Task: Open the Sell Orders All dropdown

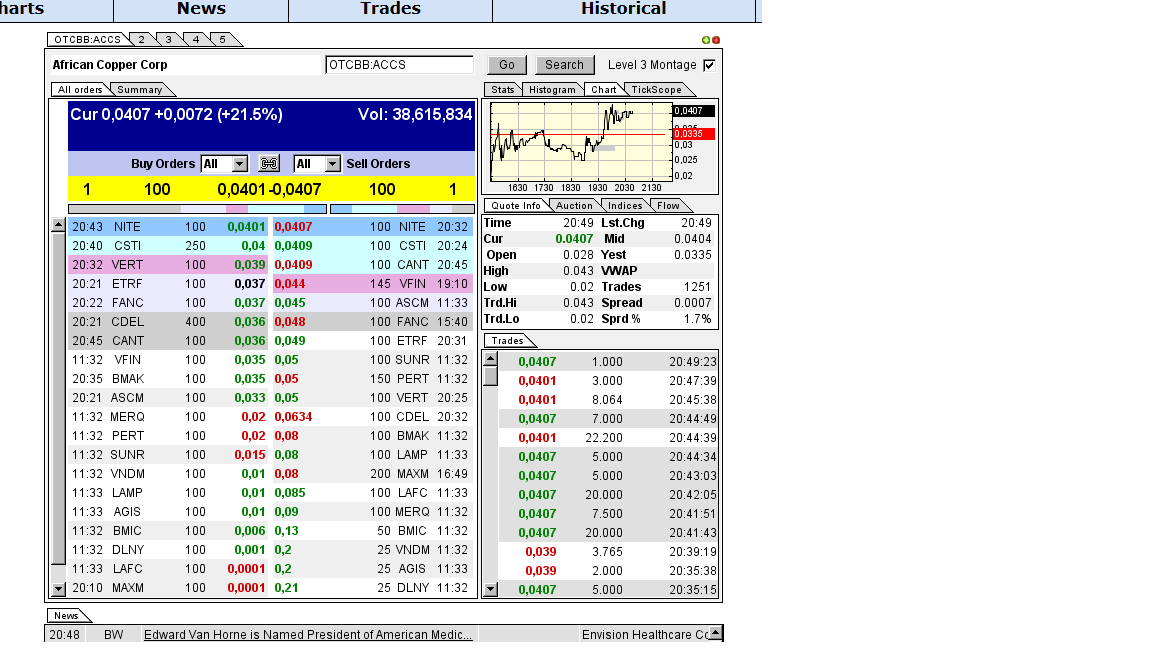Action: (x=317, y=164)
